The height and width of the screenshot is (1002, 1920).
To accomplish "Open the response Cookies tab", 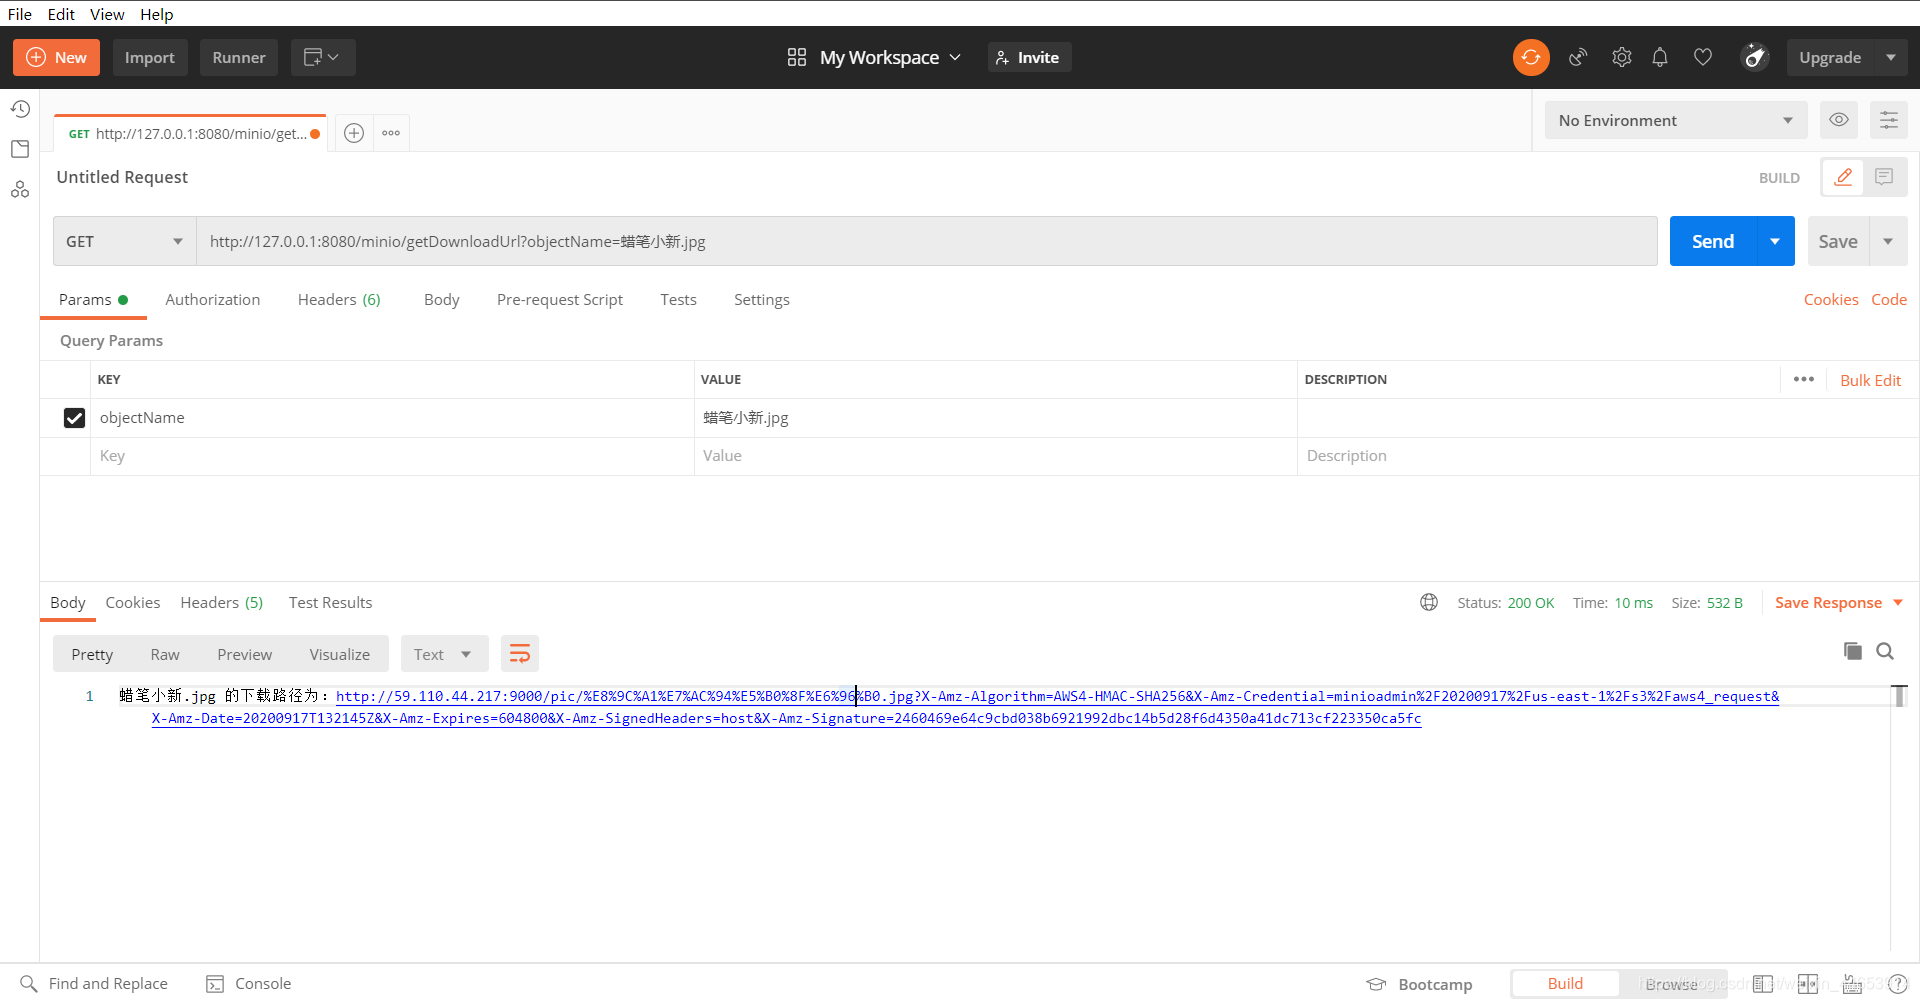I will [133, 603].
